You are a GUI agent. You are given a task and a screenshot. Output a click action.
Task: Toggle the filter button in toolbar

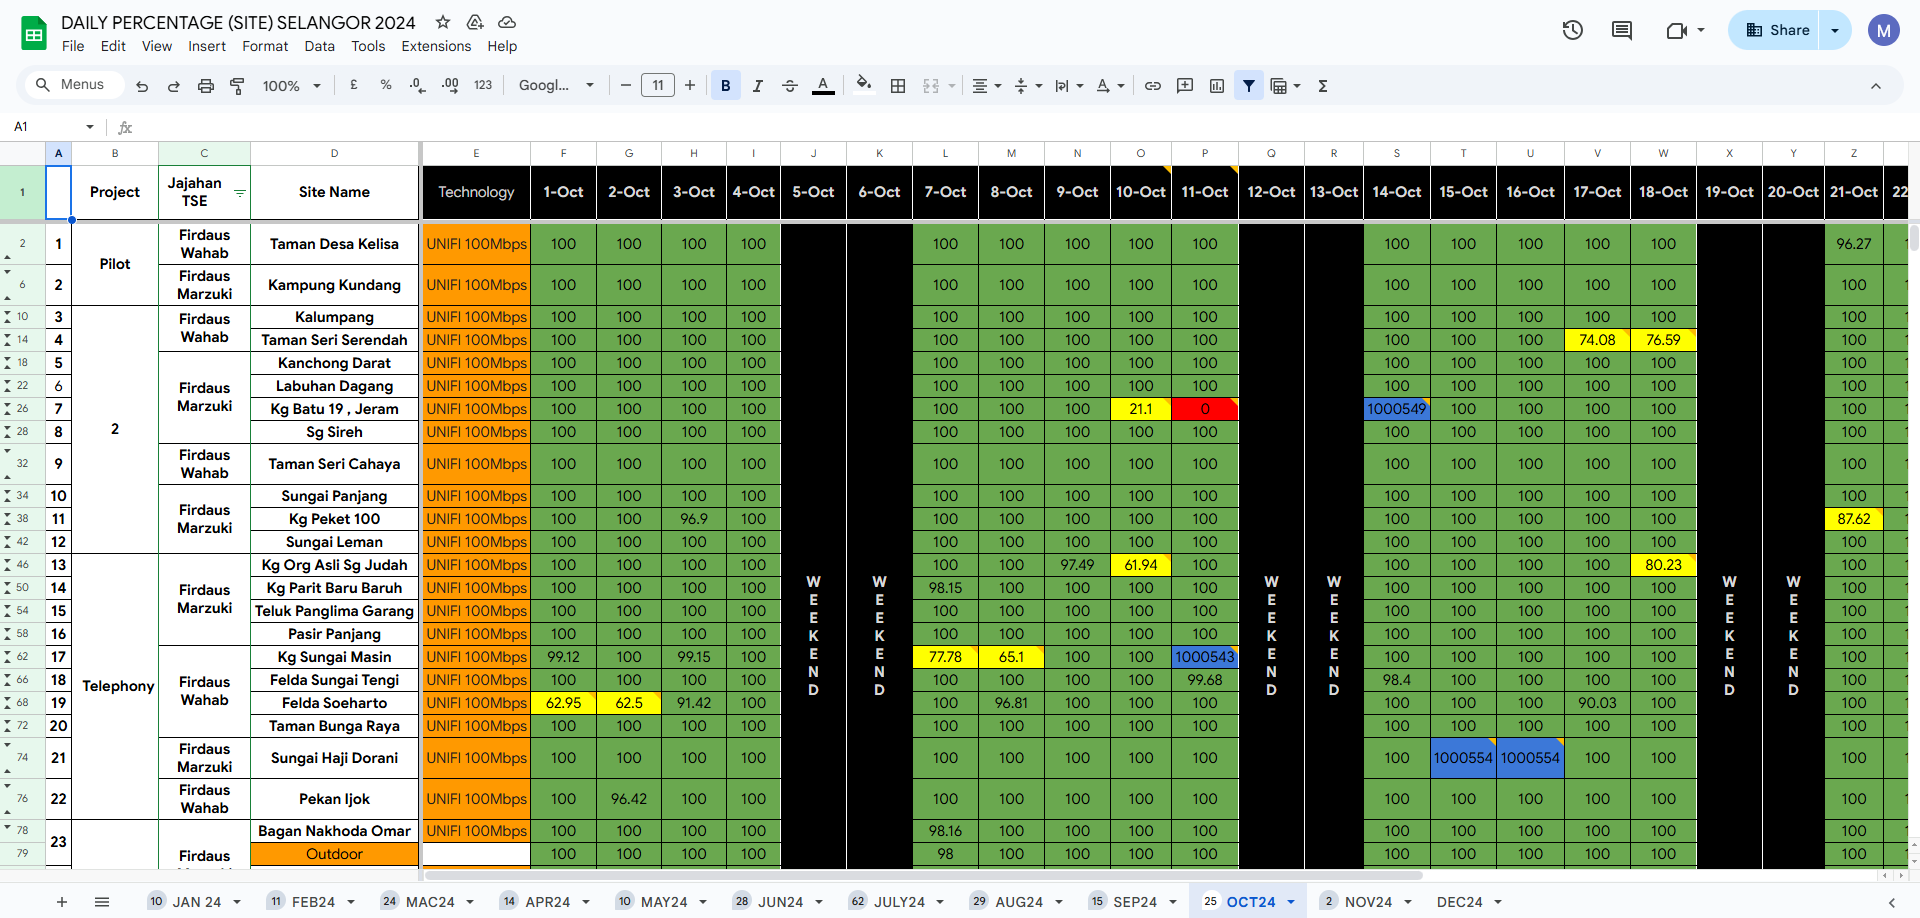1249,86
